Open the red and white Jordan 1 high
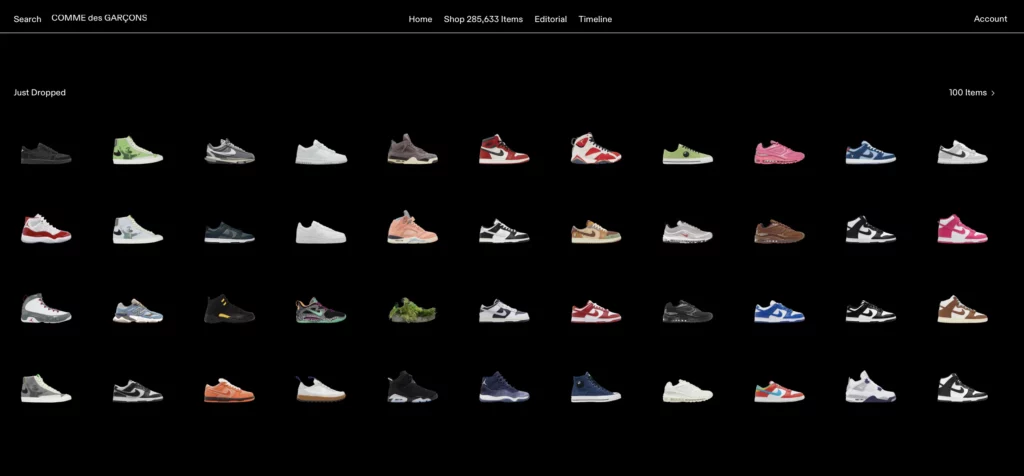This screenshot has width=1024, height=476. [x=504, y=150]
